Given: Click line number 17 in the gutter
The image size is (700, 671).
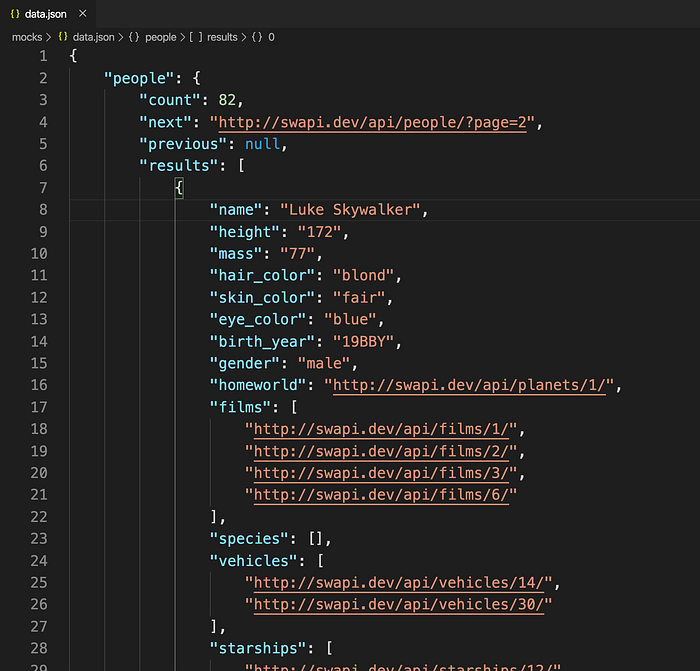Looking at the screenshot, I should tap(39, 407).
